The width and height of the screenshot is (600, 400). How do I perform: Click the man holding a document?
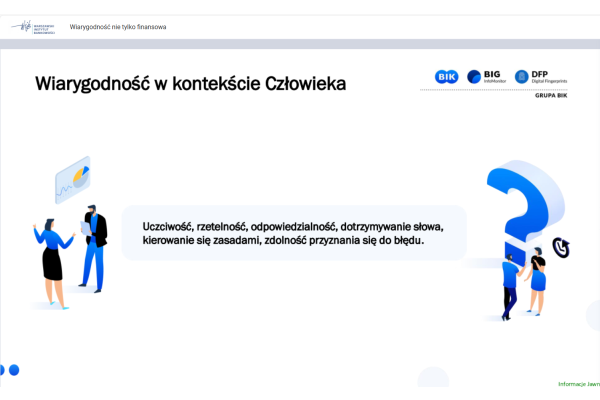point(94,247)
